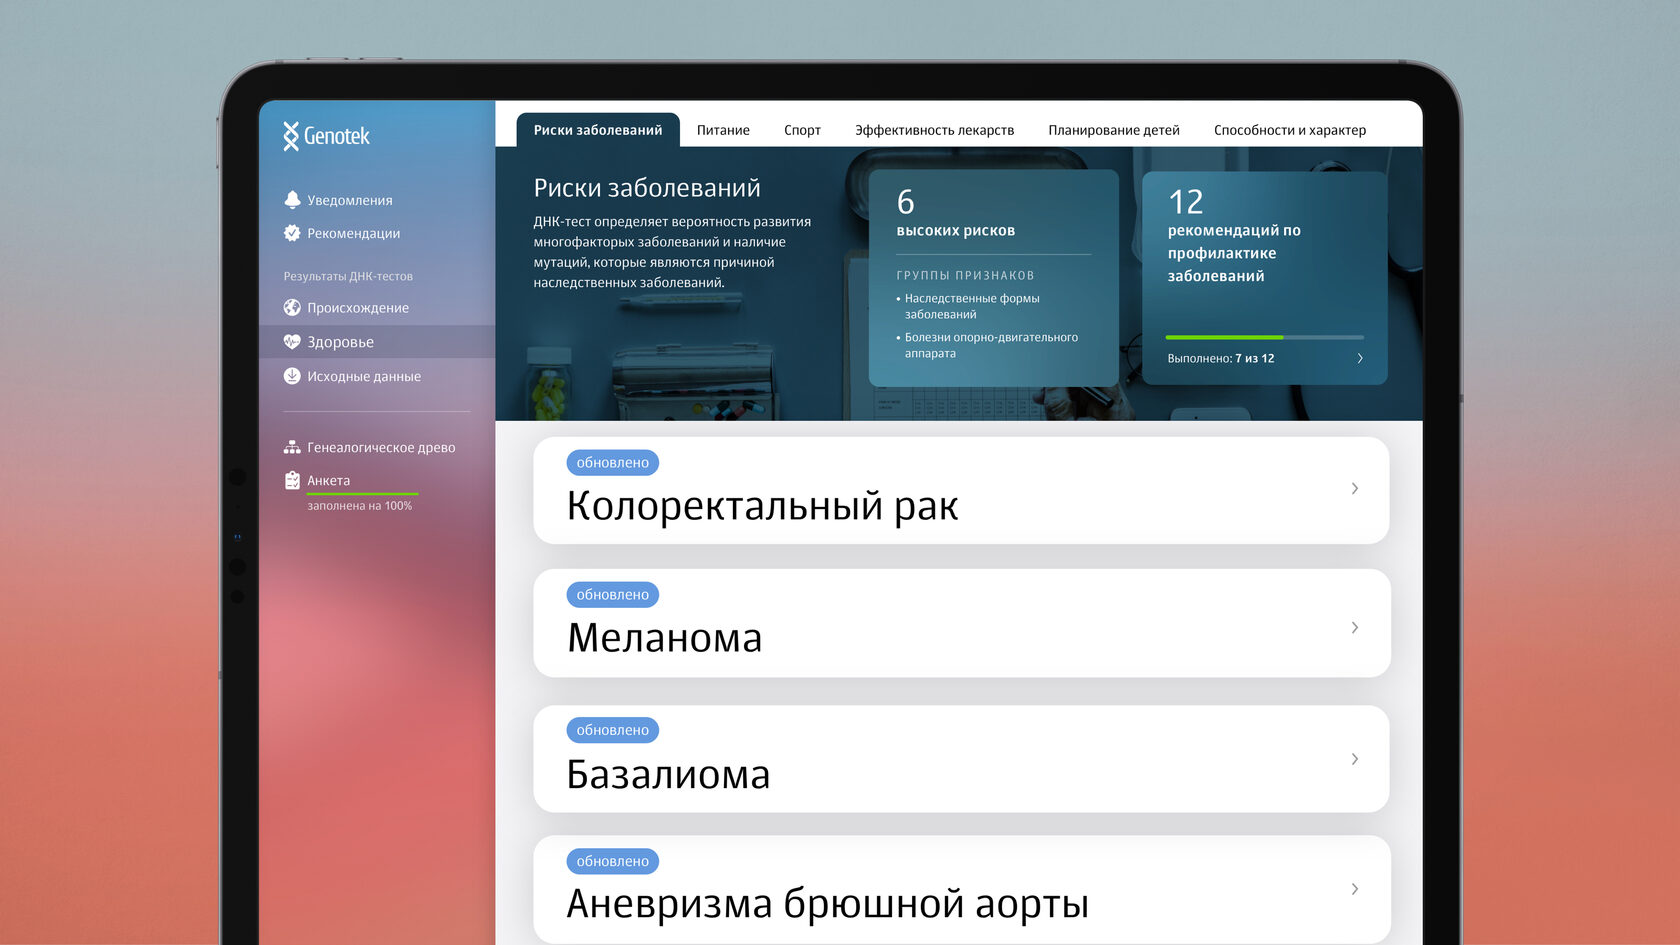The width and height of the screenshot is (1680, 945).
Task: Click обновлено badge on Базалиома
Action: coord(612,730)
